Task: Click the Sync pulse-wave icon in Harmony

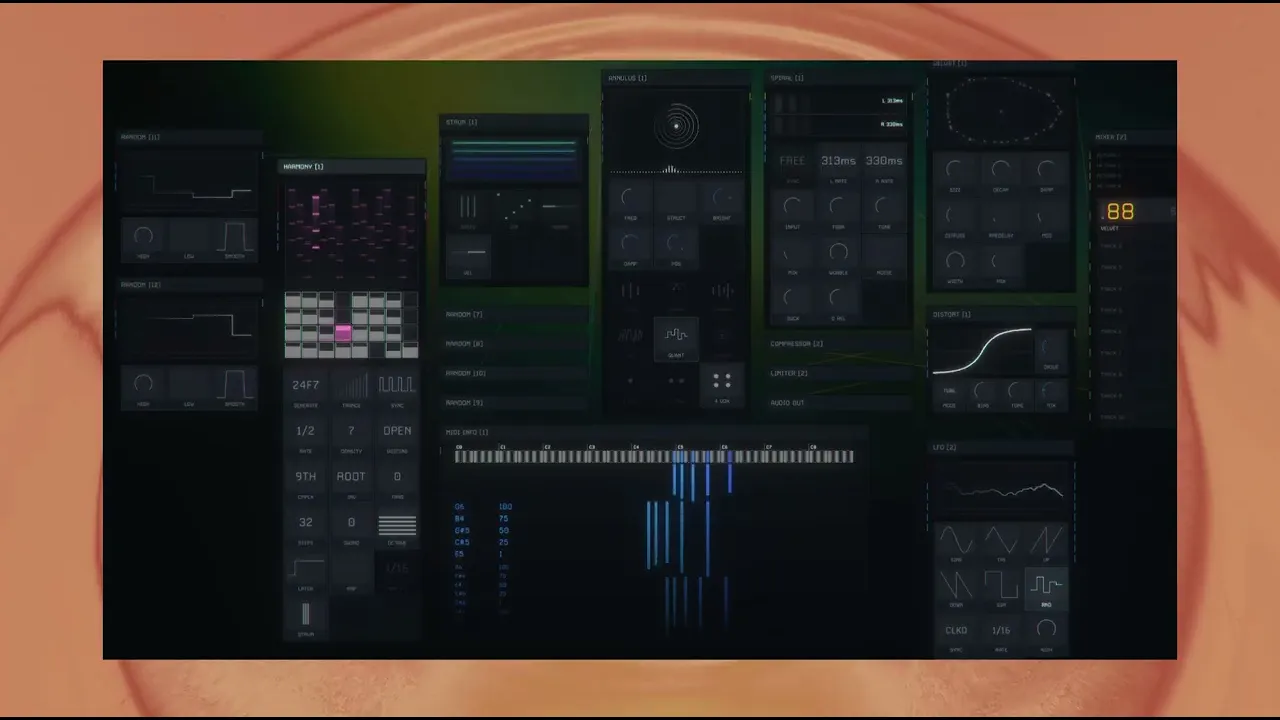Action: pyautogui.click(x=397, y=385)
